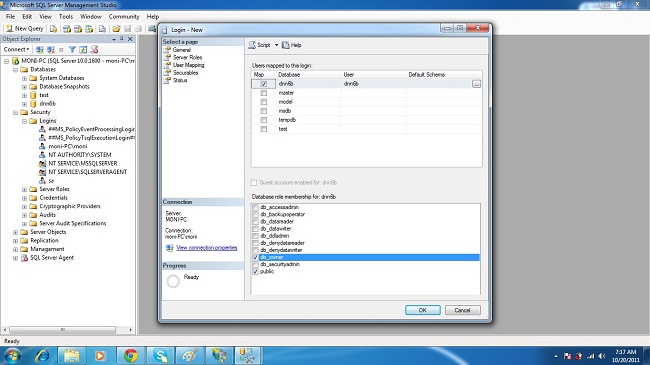Open Object Explorer window position dropdown
The width and height of the screenshot is (650, 365).
point(114,39)
